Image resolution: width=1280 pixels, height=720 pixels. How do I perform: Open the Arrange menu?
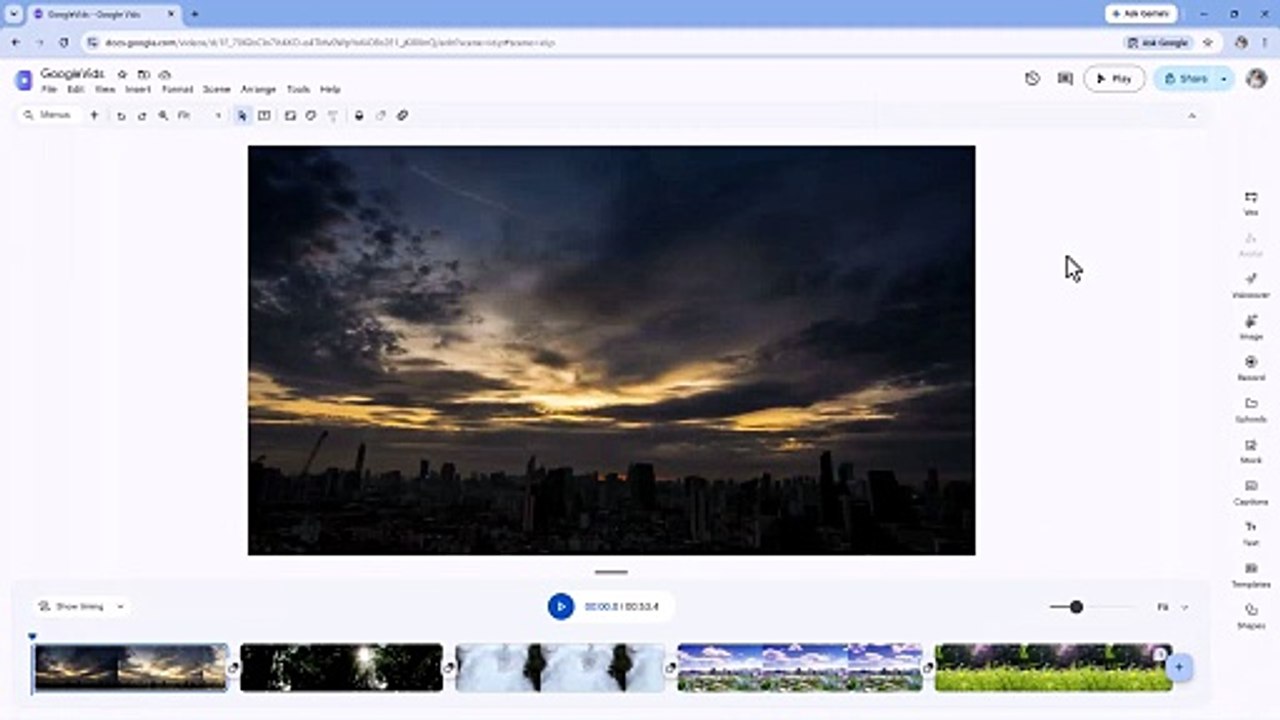258,90
